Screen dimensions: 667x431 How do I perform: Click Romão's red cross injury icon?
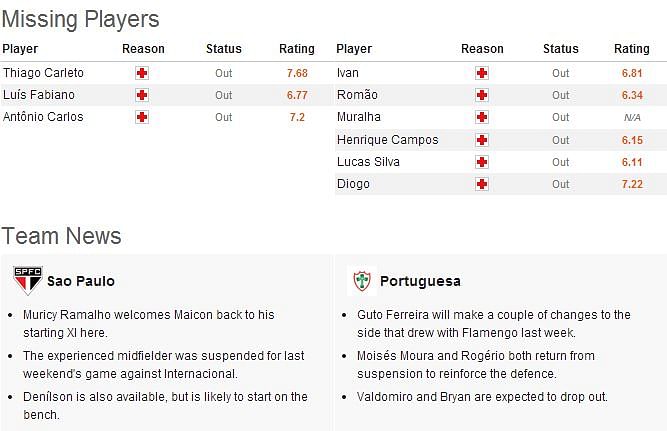482,95
